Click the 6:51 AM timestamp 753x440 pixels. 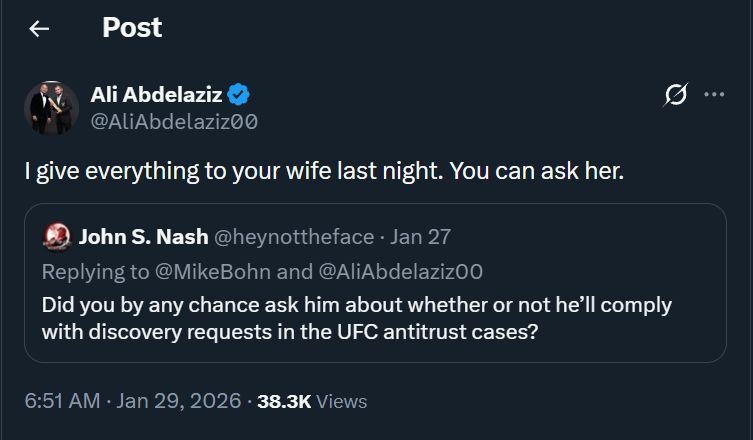62,401
